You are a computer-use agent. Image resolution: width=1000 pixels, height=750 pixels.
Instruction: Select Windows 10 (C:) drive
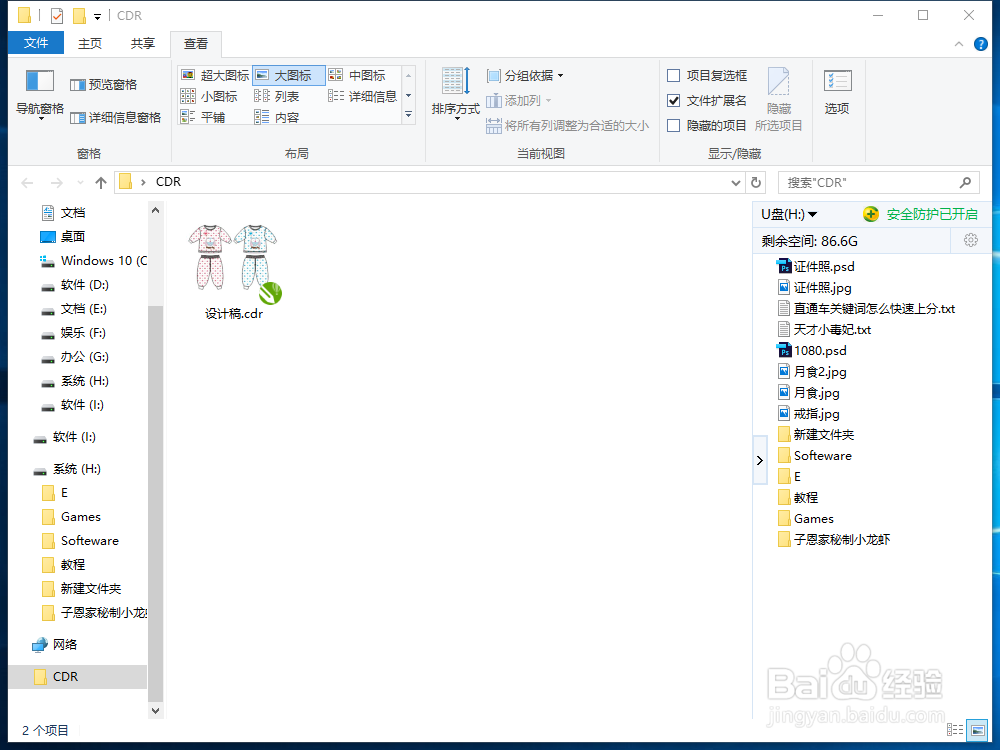click(x=93, y=261)
